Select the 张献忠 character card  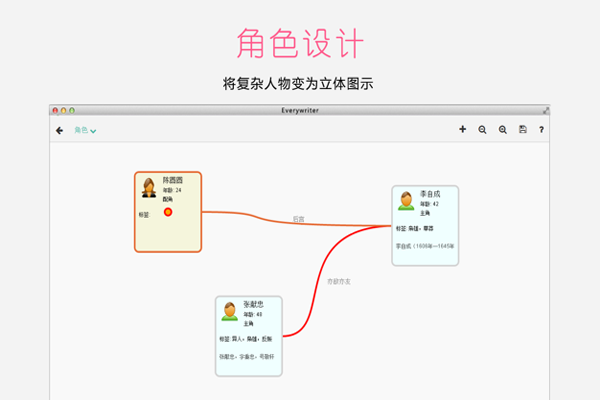pos(249,336)
